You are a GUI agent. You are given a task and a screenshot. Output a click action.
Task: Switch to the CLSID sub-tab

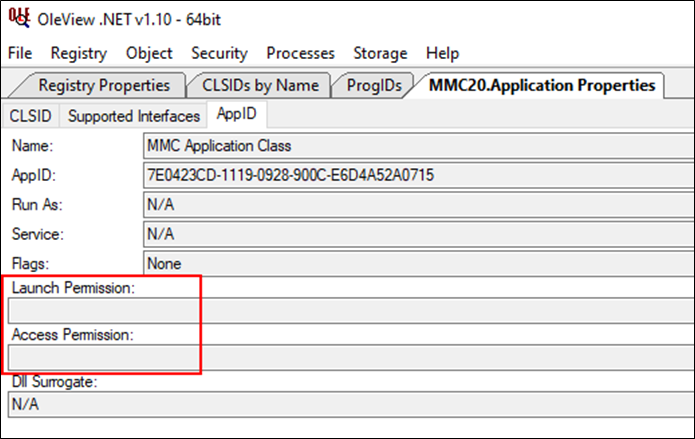click(x=31, y=116)
